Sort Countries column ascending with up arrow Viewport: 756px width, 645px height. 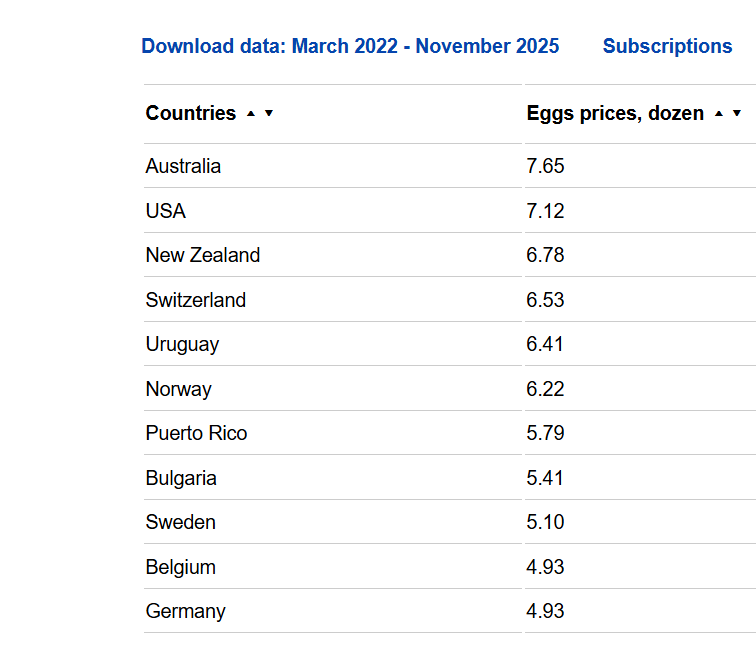[x=251, y=114]
